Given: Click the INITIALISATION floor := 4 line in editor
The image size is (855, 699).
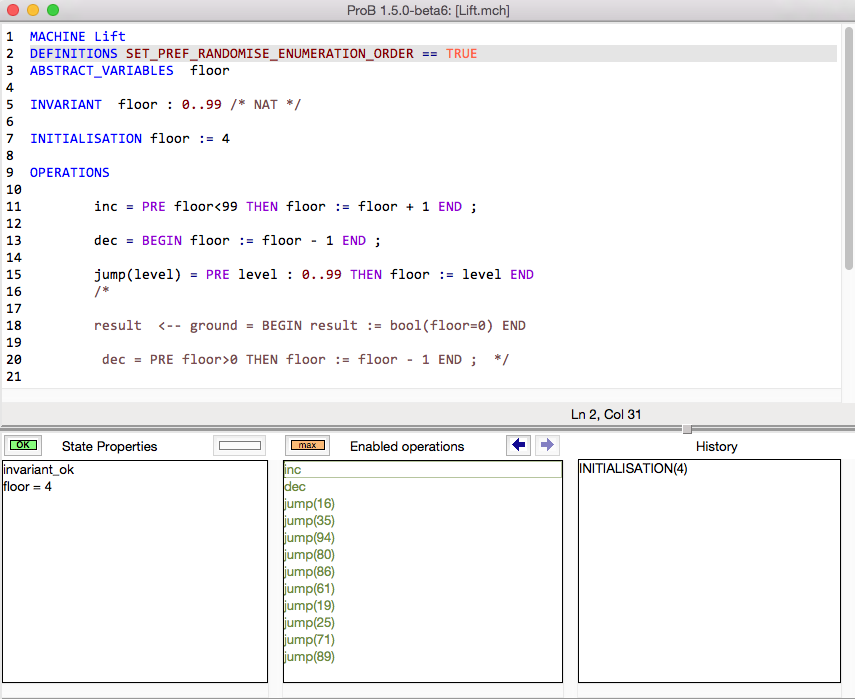Looking at the screenshot, I should [x=129, y=139].
